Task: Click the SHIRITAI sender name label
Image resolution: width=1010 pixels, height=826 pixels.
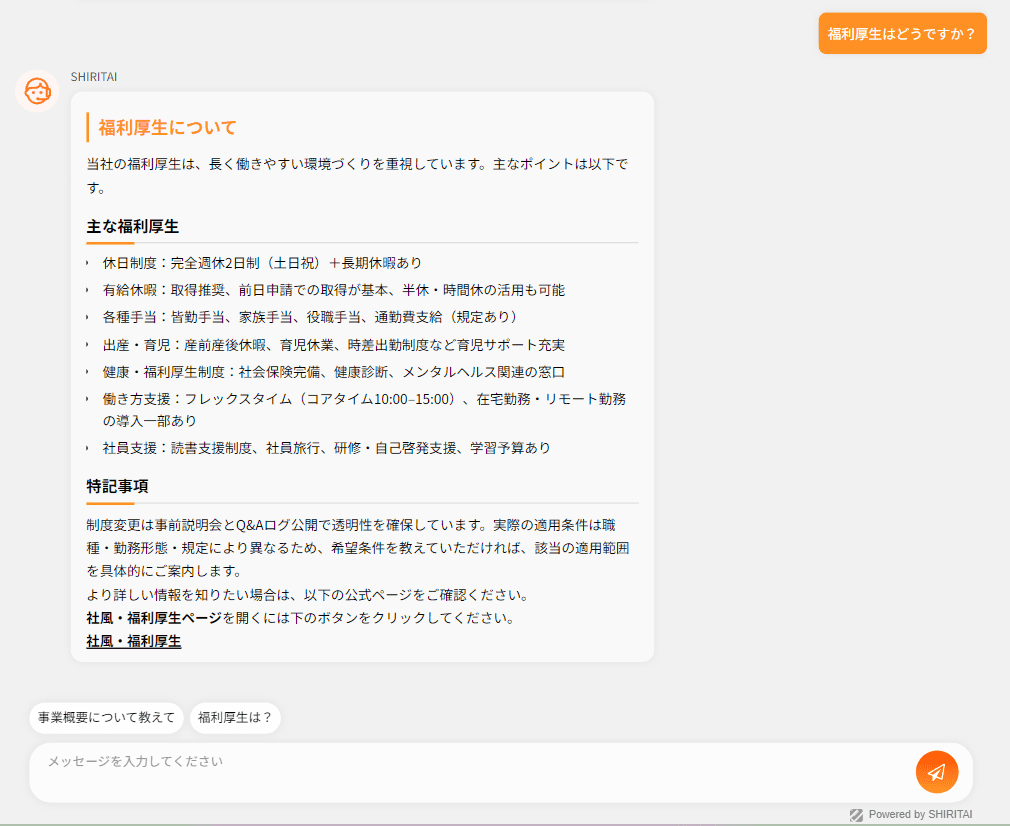Action: [92, 76]
